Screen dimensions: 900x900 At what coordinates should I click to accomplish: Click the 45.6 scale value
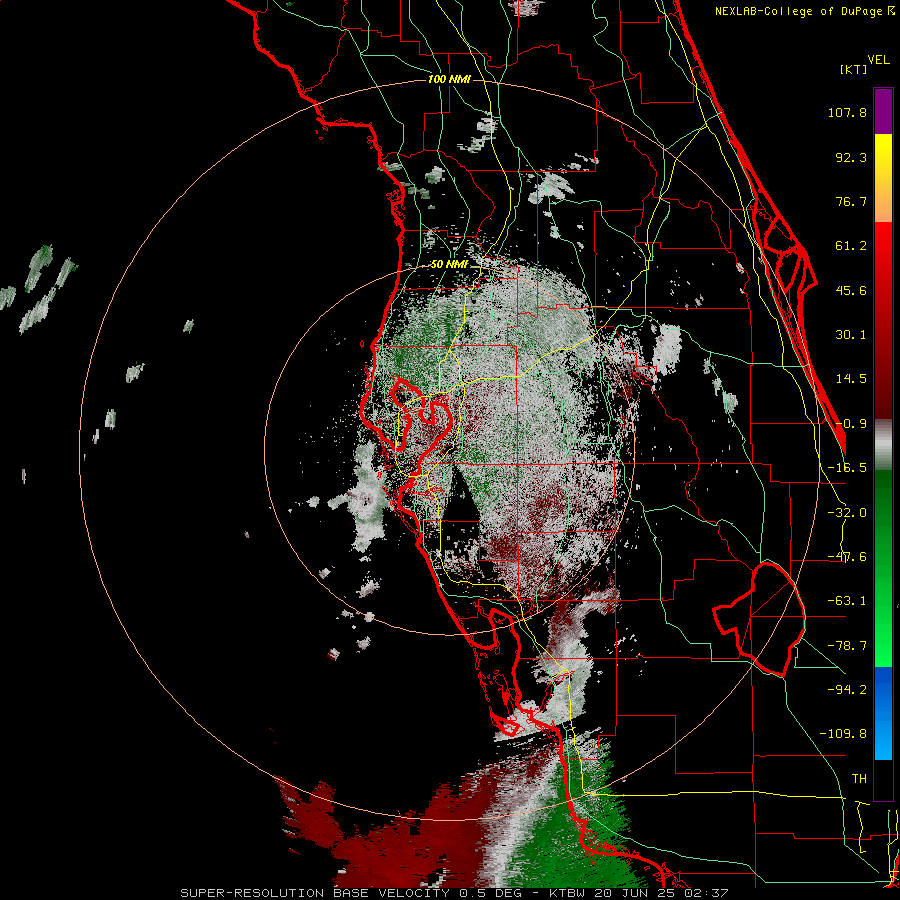pos(851,290)
